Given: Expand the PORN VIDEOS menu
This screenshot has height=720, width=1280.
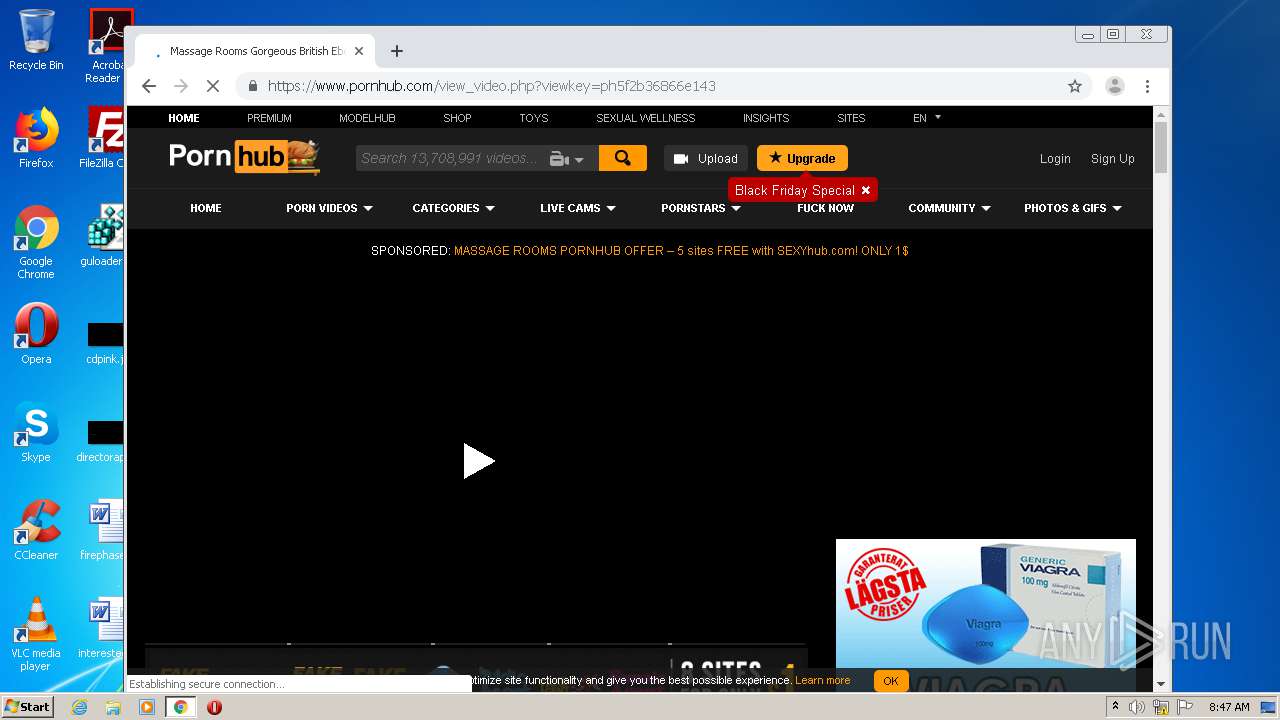Looking at the screenshot, I should coord(329,208).
